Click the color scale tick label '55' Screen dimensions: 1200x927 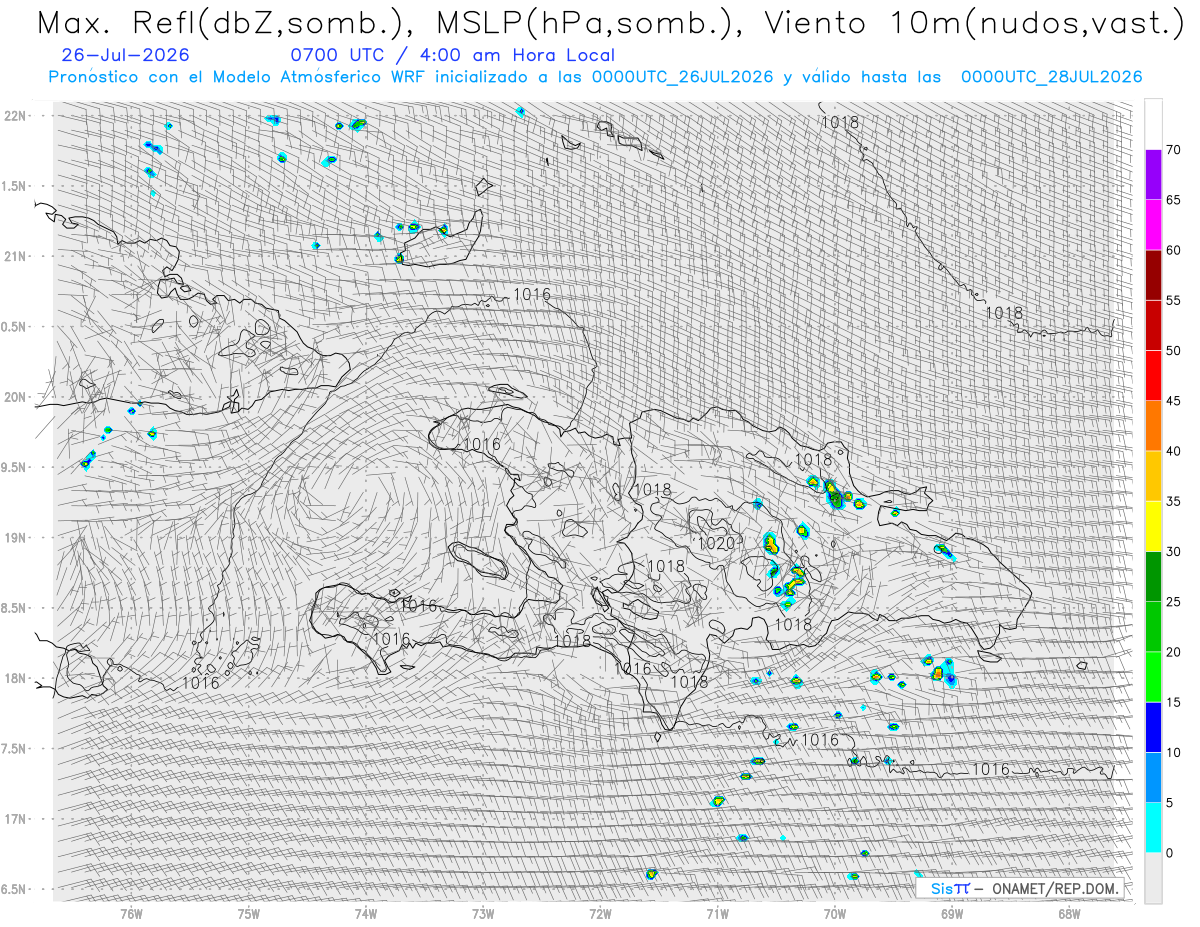pyautogui.click(x=1174, y=301)
